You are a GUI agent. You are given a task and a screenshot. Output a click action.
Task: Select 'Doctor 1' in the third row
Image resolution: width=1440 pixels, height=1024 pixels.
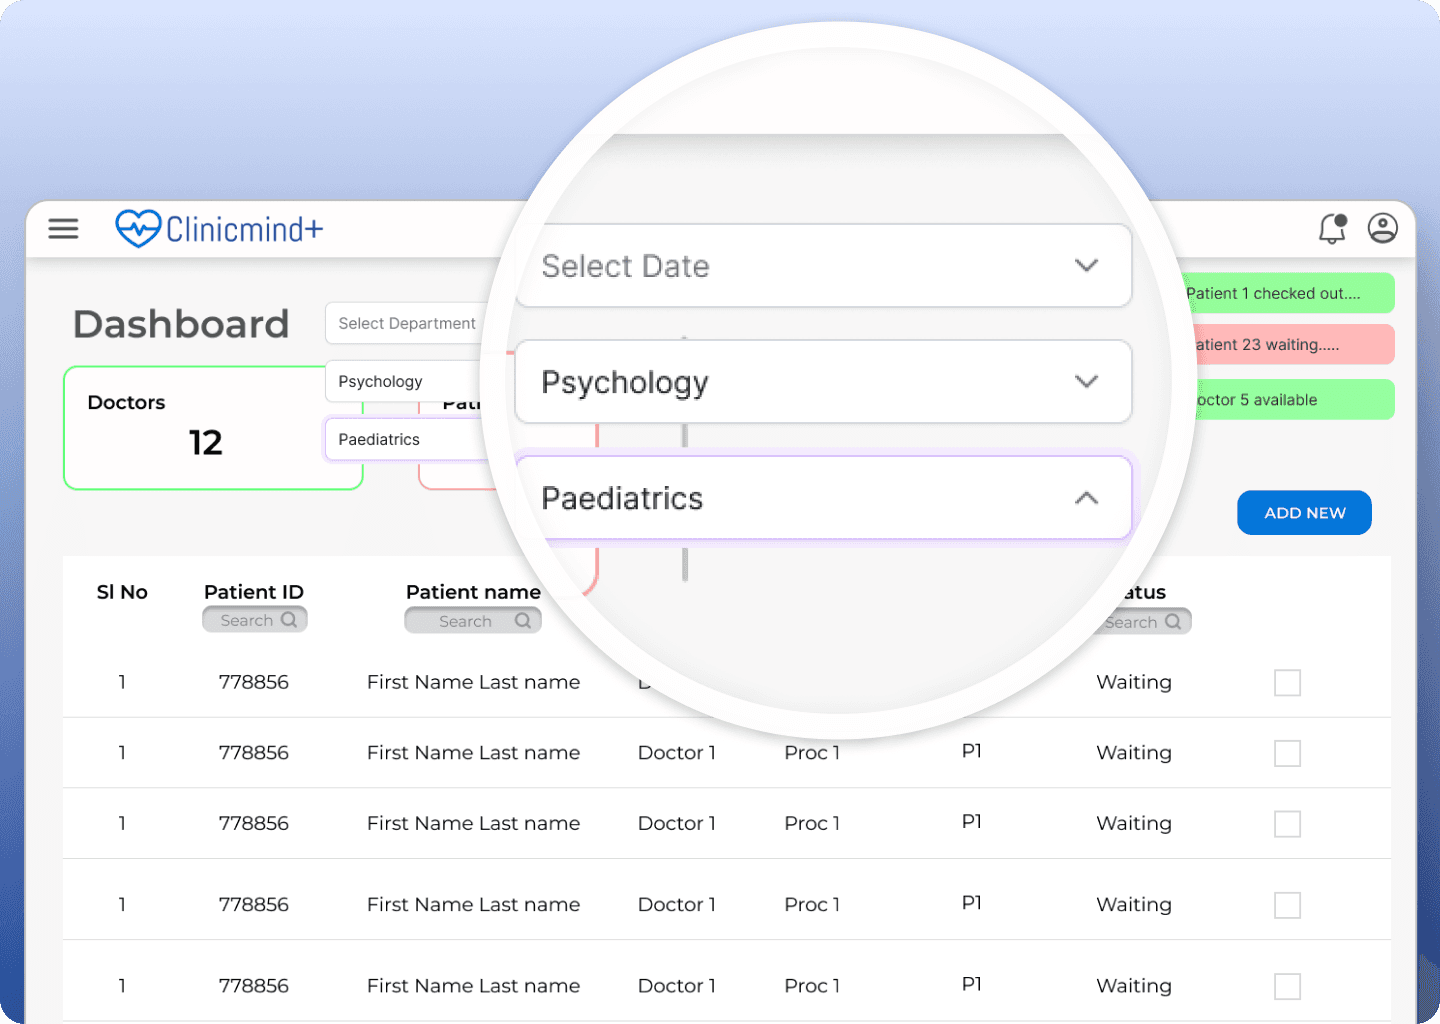tap(677, 823)
